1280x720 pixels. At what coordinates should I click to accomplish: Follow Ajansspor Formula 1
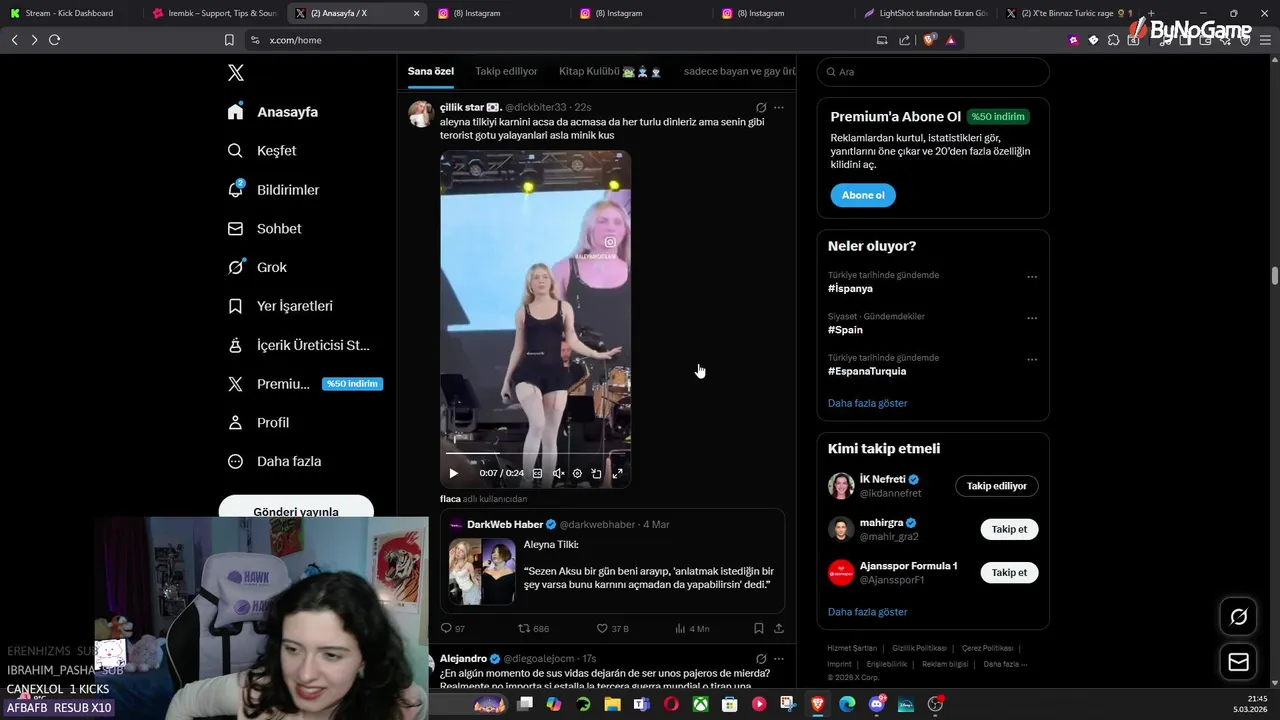coord(1009,573)
